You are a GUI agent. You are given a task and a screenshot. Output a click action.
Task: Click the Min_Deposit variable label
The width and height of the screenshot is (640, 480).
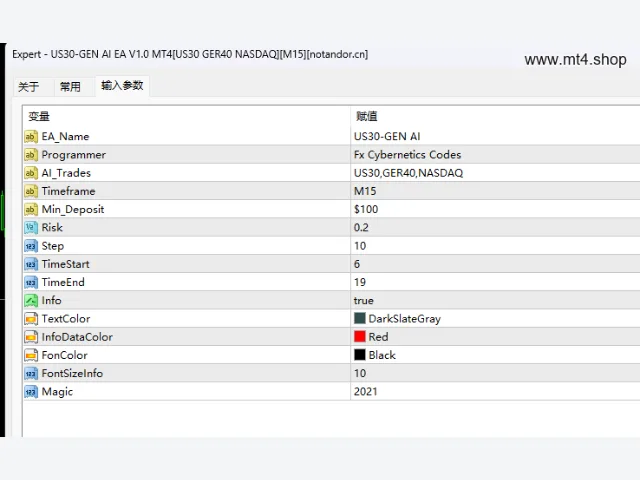click(73, 209)
